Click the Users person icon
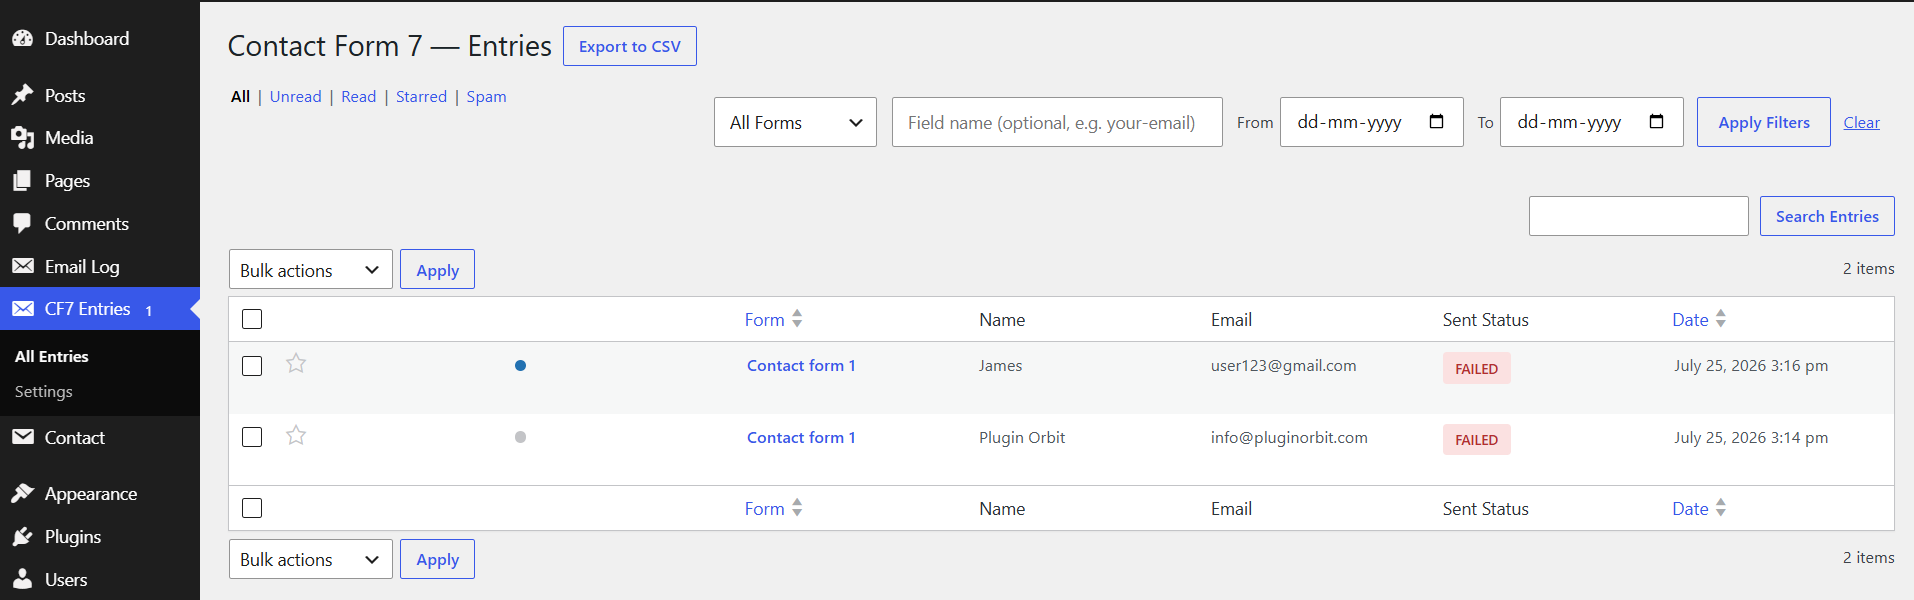The width and height of the screenshot is (1914, 600). (22, 580)
